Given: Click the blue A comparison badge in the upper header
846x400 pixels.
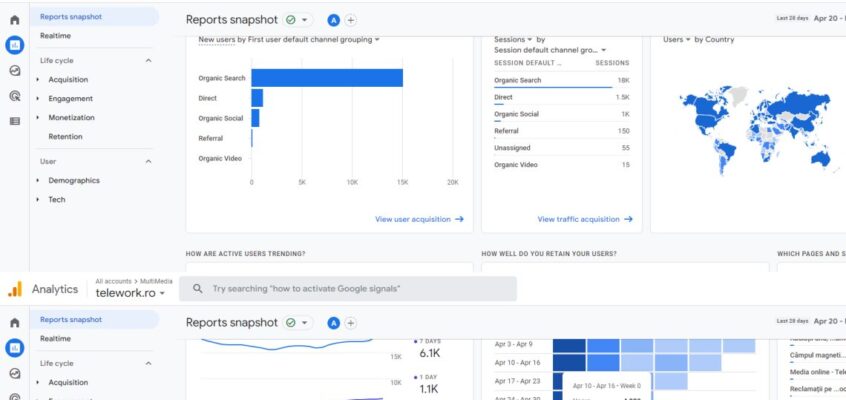Looking at the screenshot, I should pyautogui.click(x=333, y=21).
